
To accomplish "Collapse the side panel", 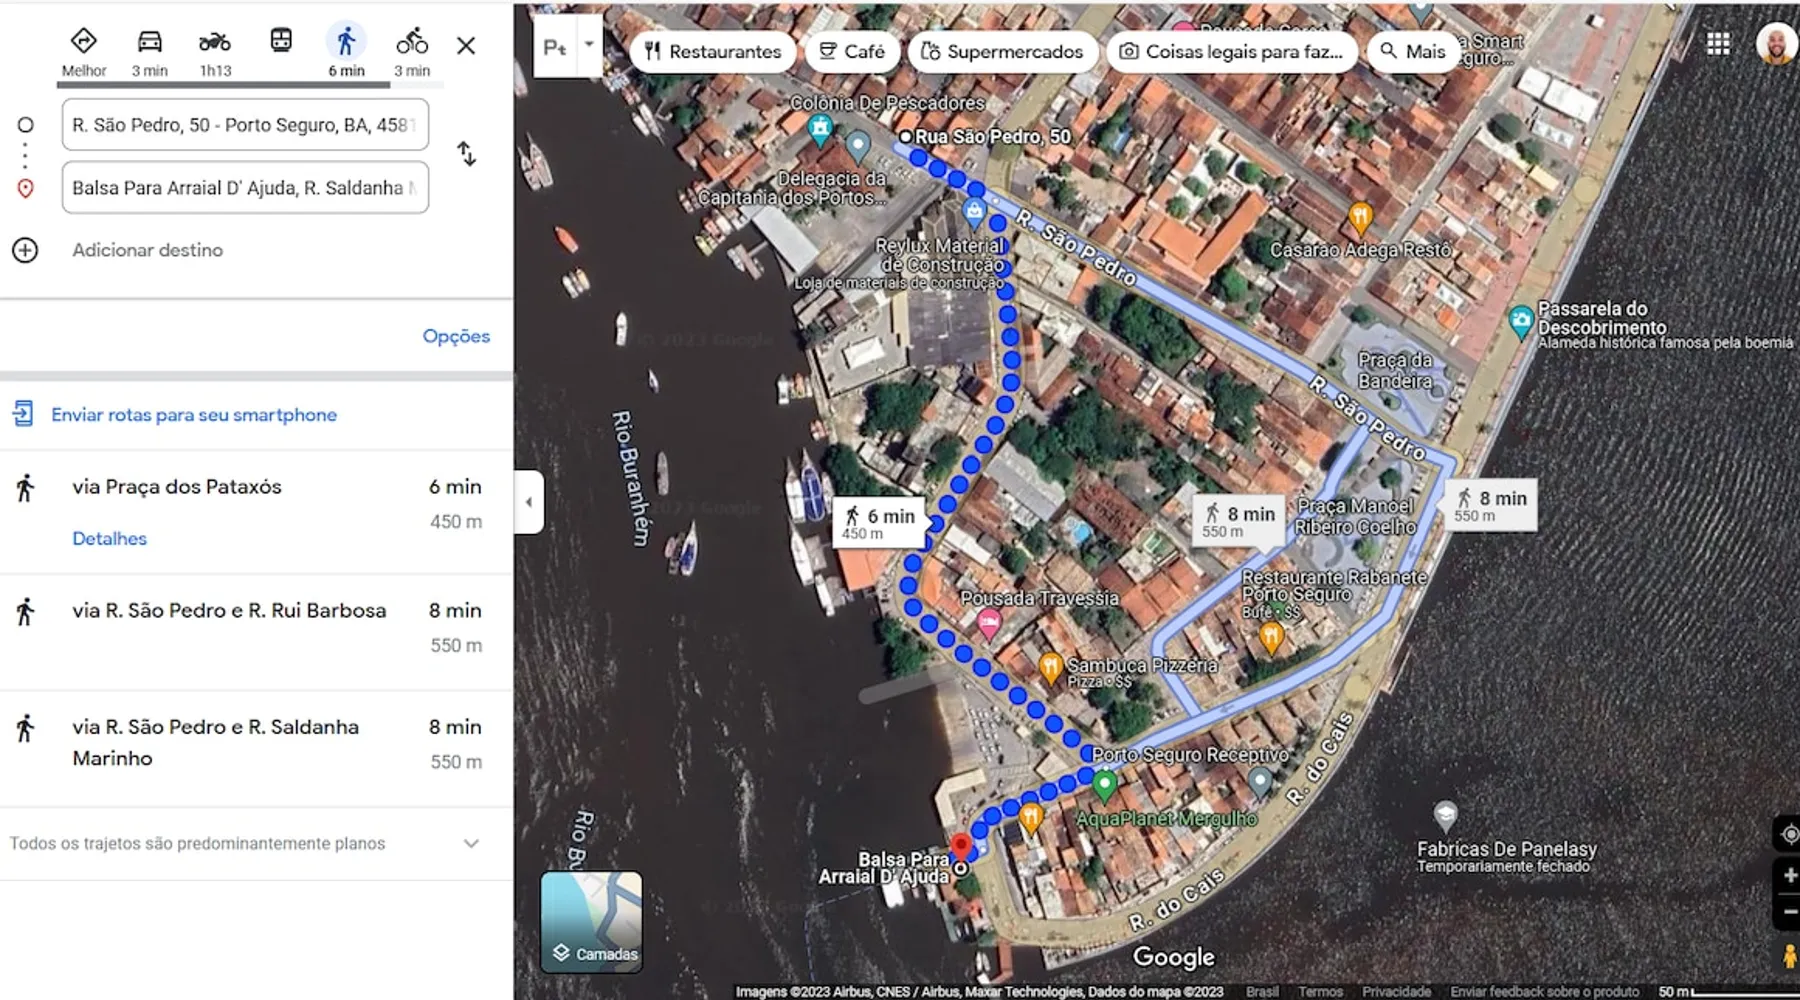I will (529, 502).
